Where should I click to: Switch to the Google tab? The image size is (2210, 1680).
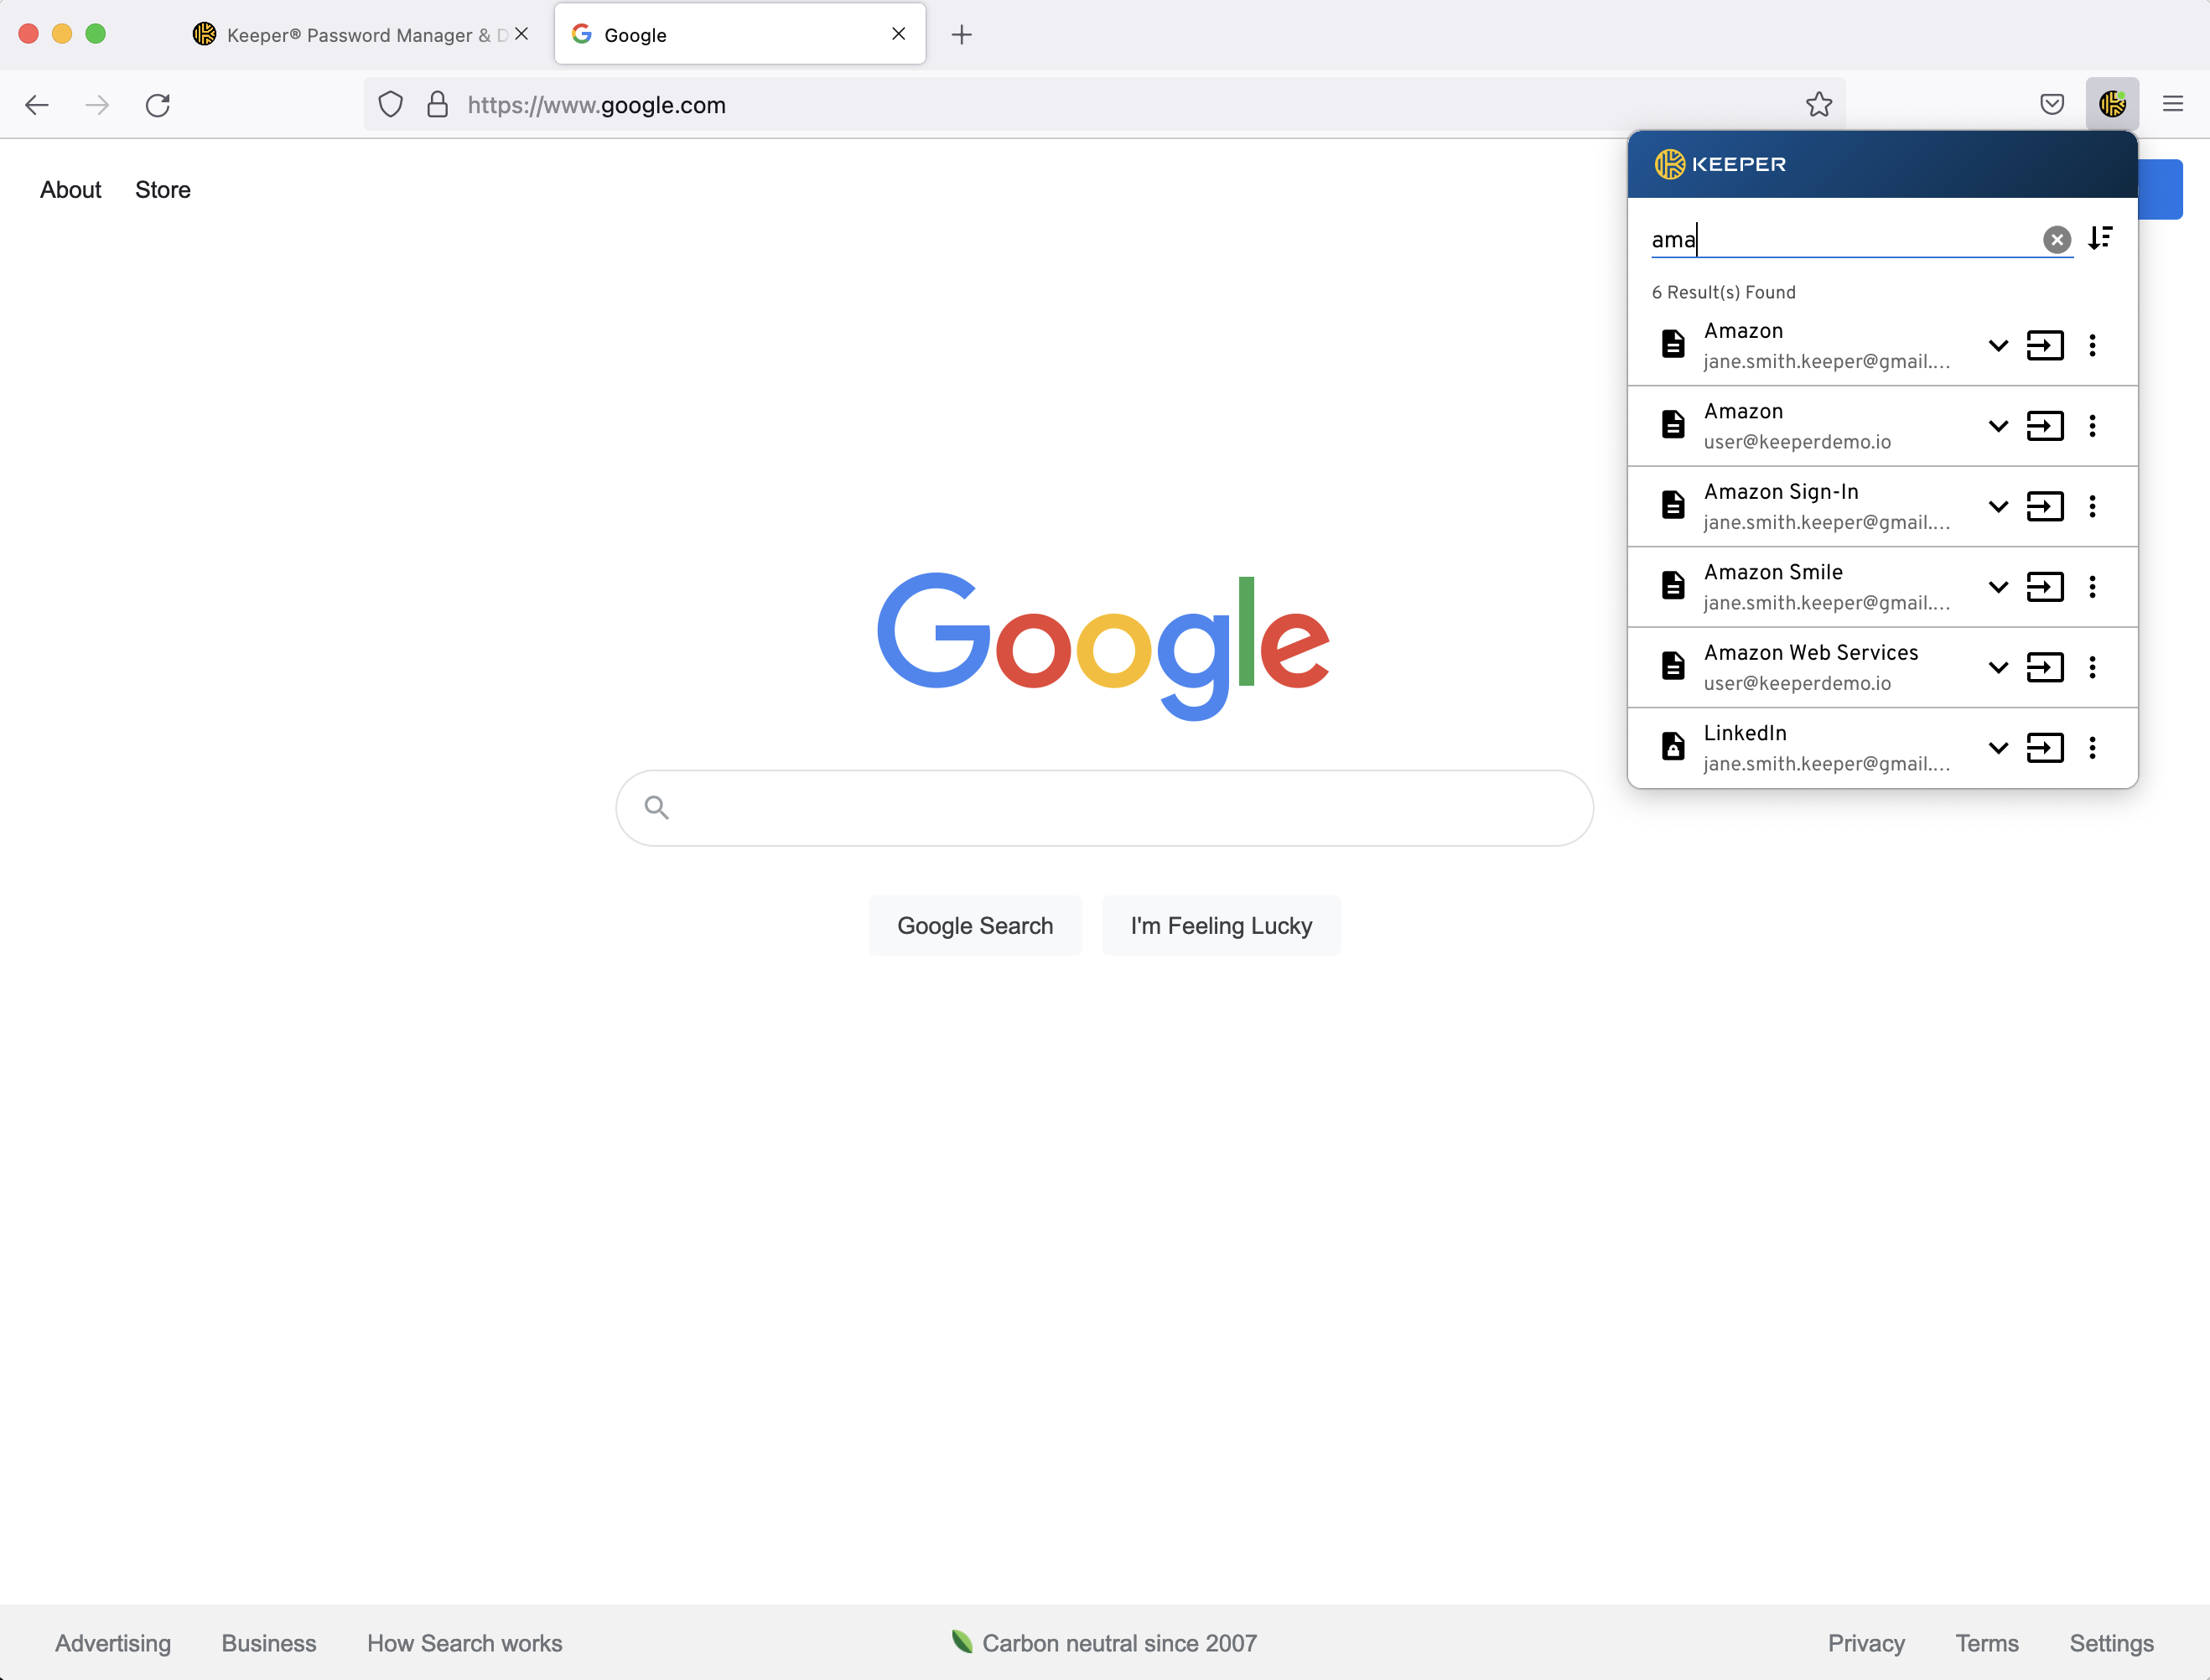(x=740, y=35)
